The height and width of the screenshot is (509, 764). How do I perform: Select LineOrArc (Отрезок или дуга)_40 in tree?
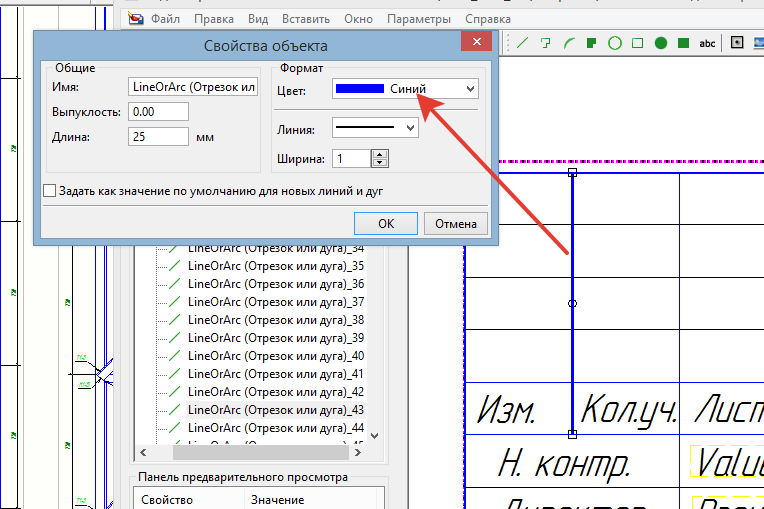click(x=275, y=356)
